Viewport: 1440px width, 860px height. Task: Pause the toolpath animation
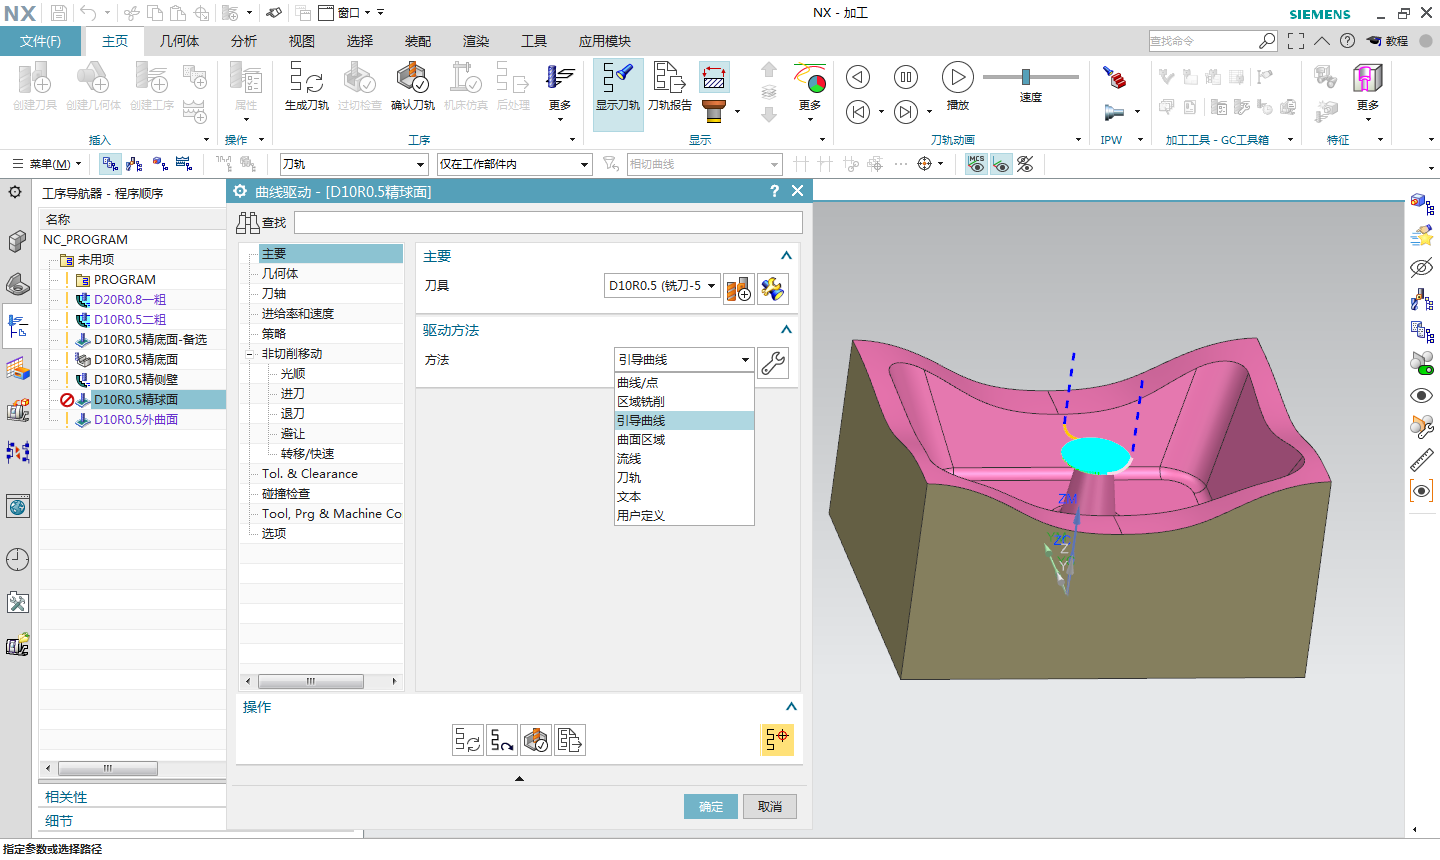[x=905, y=77]
